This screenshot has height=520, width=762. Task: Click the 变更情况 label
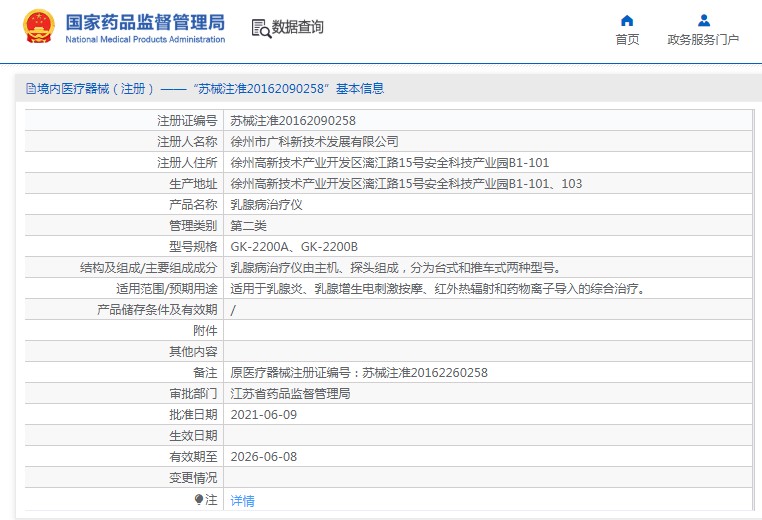pos(193,477)
